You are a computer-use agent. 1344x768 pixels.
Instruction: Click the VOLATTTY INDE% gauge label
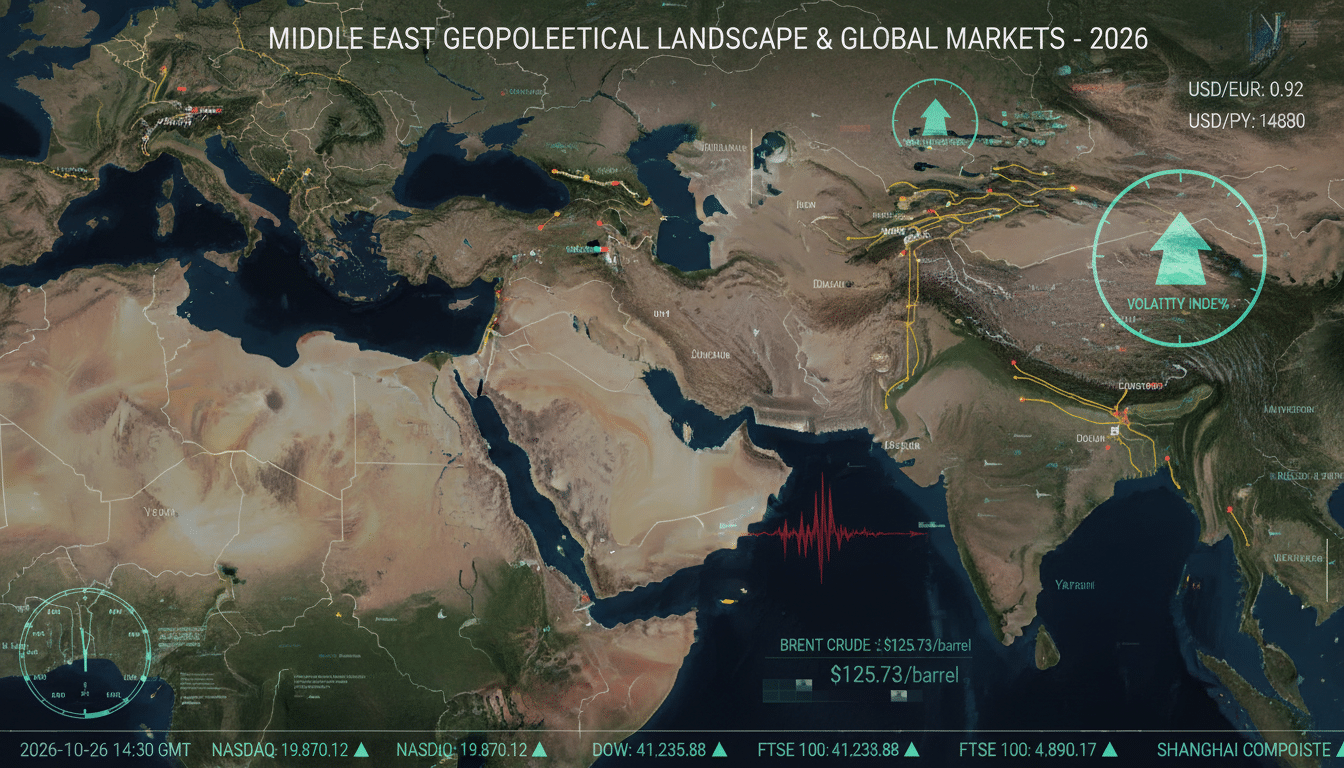click(1178, 303)
